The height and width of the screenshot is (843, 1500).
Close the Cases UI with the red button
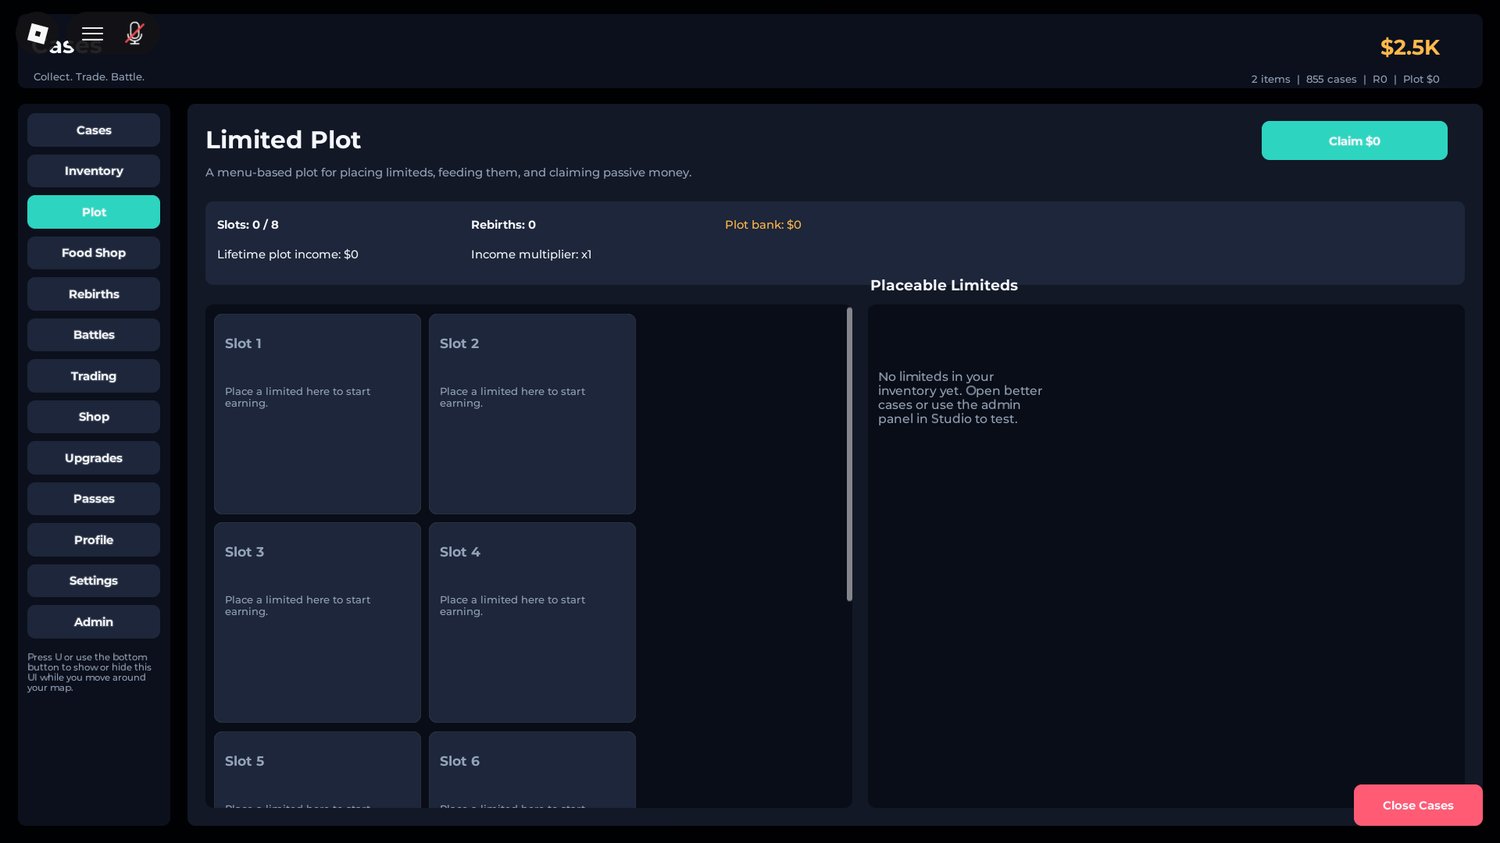coord(1418,806)
